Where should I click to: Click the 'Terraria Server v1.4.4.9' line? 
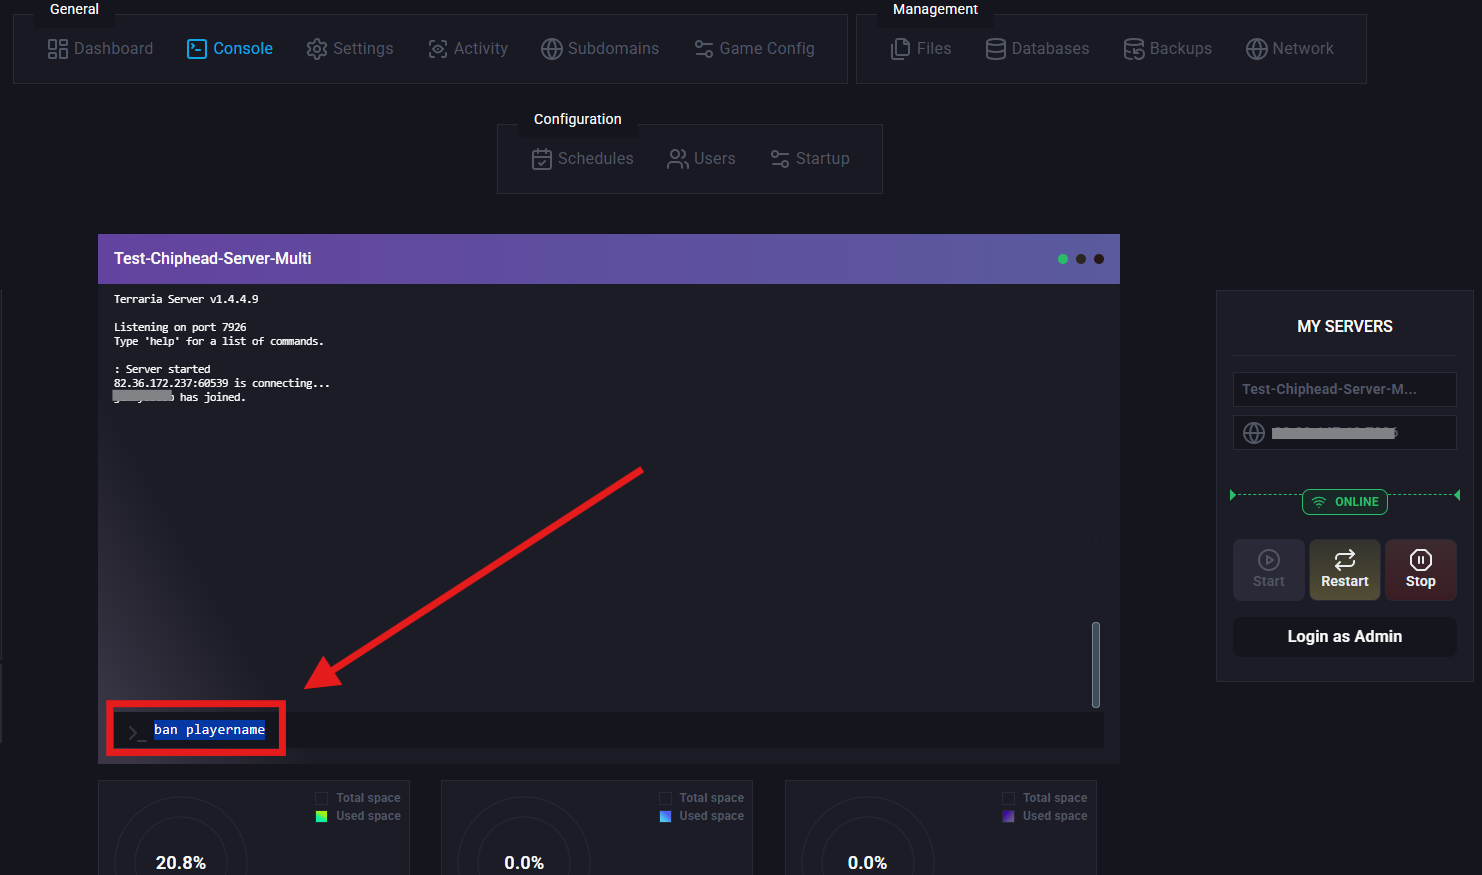point(186,299)
